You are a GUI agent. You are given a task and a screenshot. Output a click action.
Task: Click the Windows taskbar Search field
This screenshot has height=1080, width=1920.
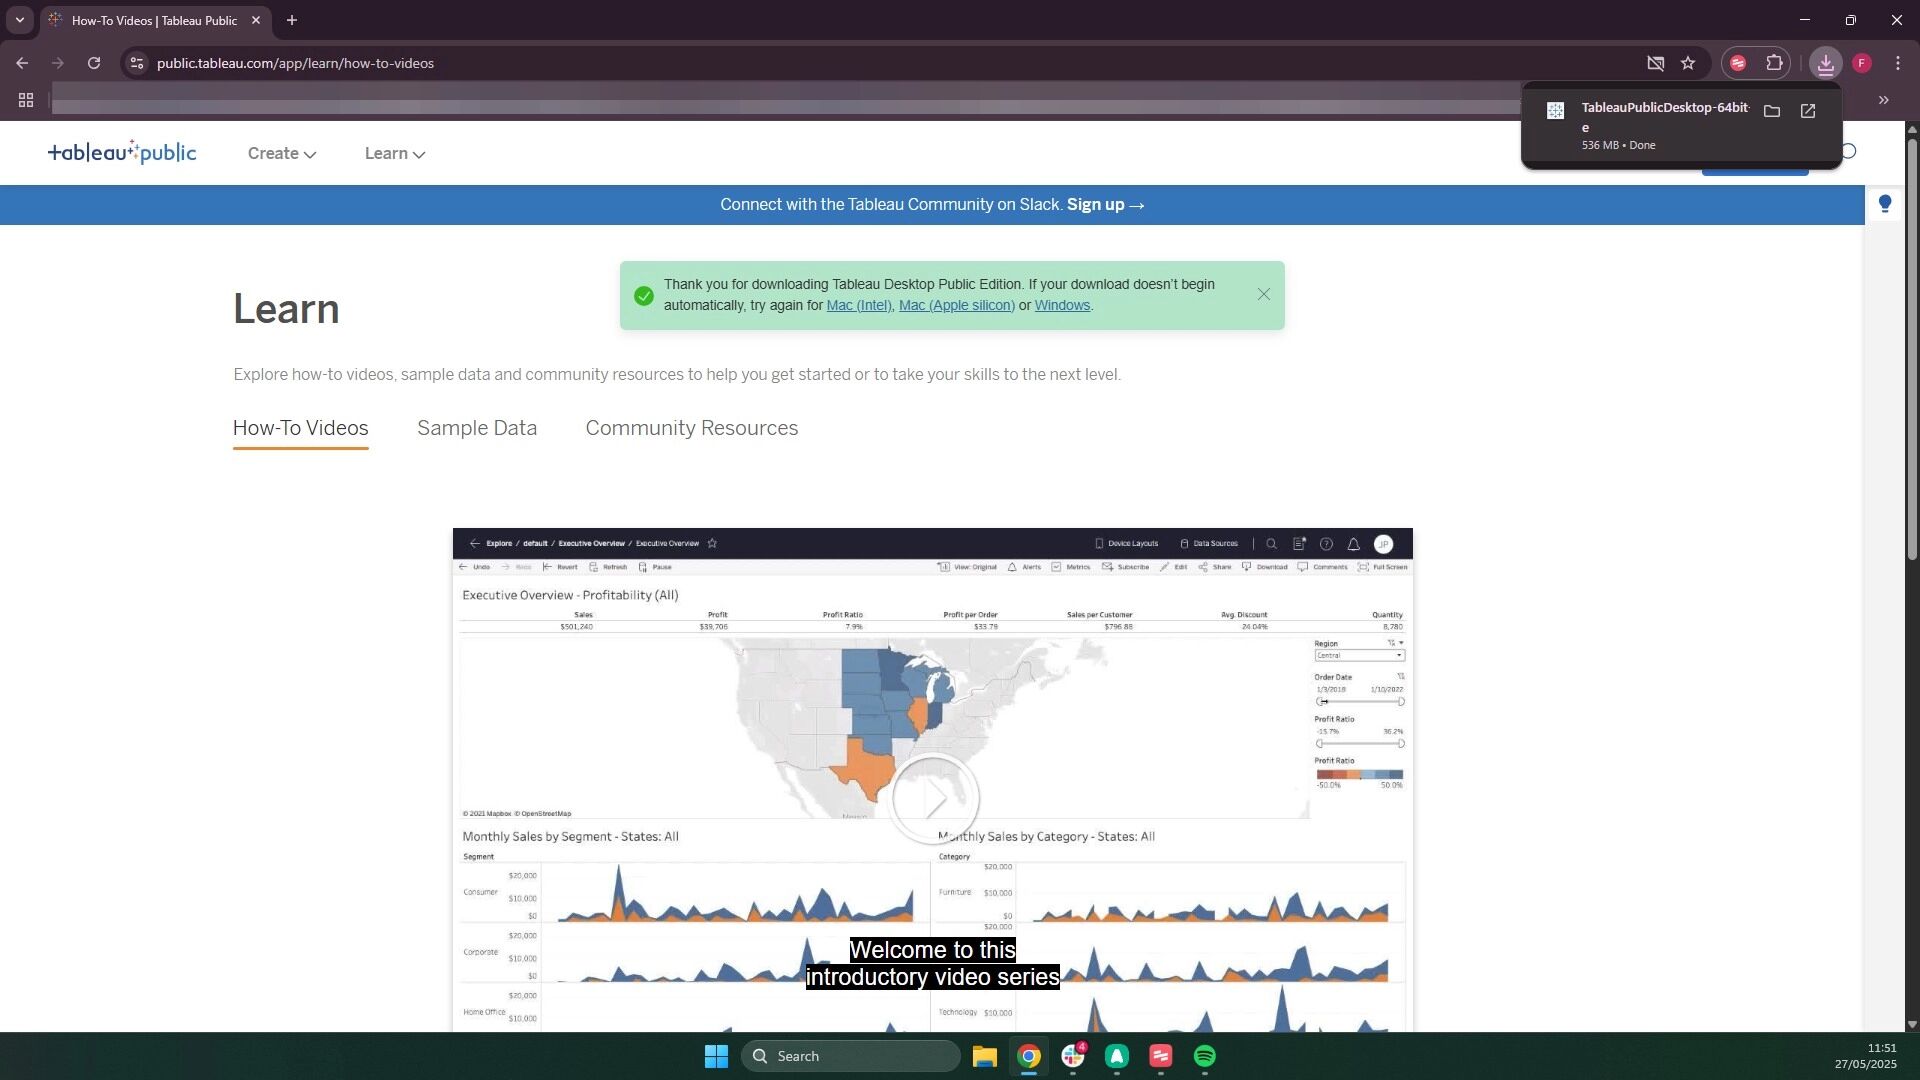[851, 1056]
